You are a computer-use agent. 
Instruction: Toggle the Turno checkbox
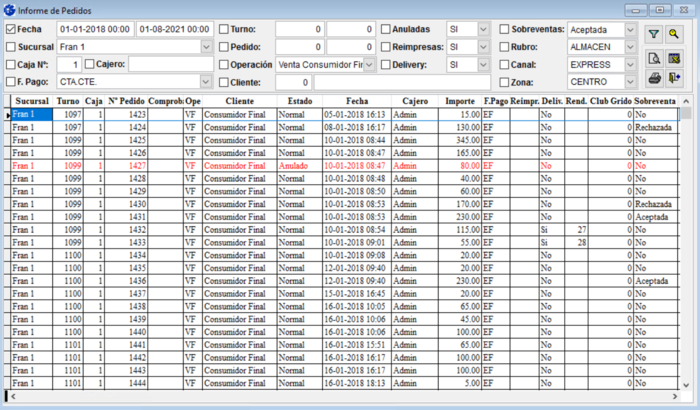(224, 29)
